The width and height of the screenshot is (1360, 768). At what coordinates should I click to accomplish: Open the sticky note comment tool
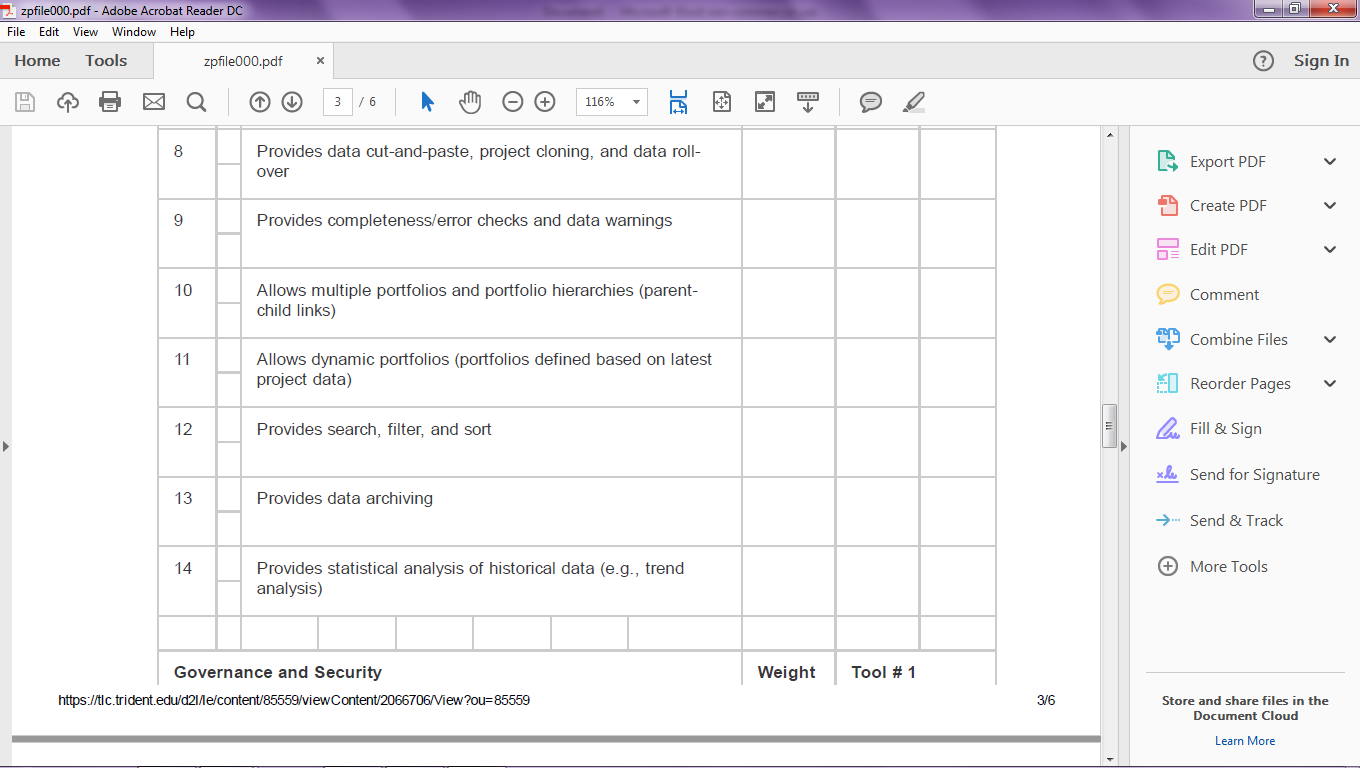pos(870,101)
